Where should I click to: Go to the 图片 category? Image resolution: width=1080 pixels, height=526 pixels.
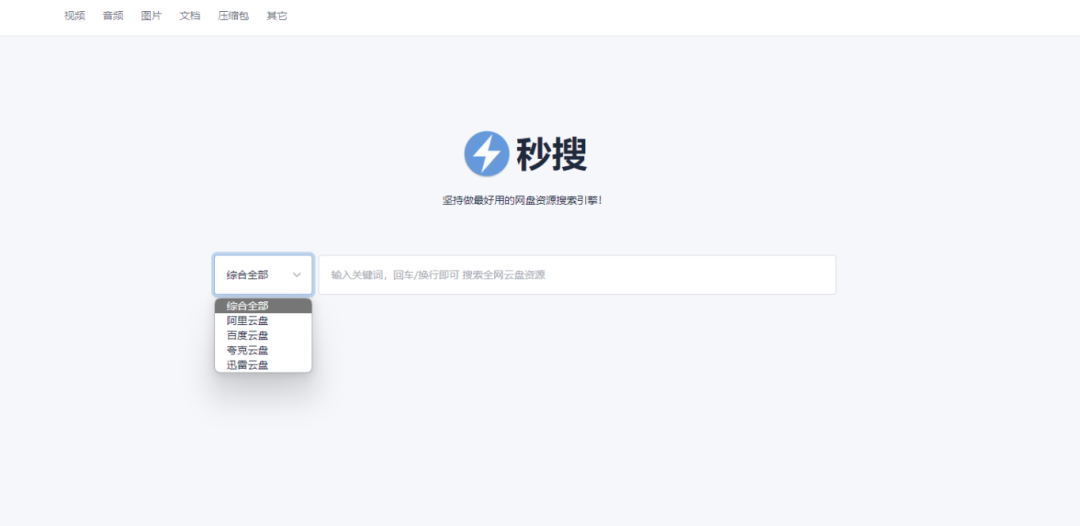(x=152, y=16)
